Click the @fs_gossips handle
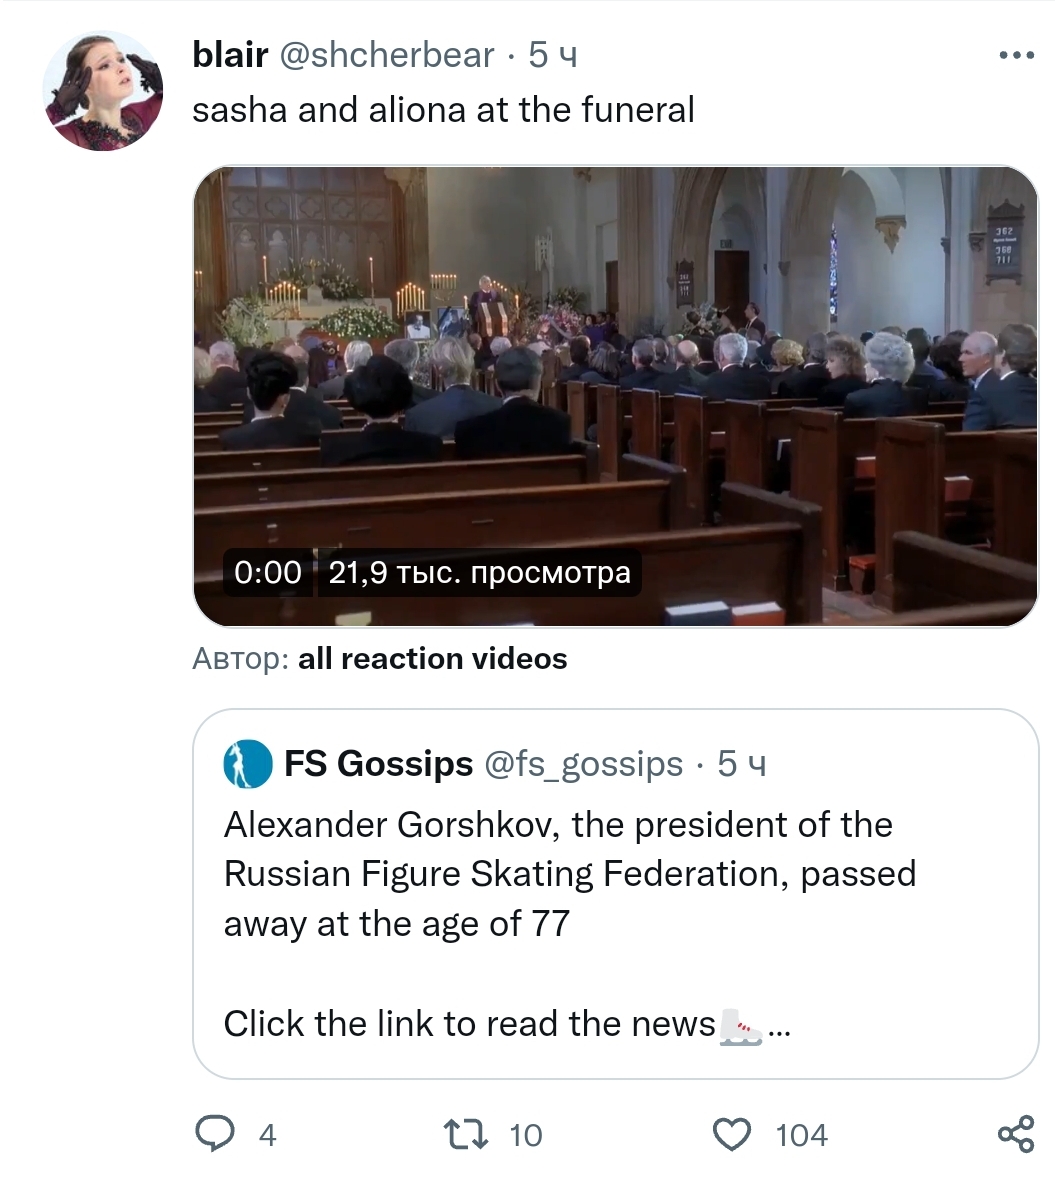 pyautogui.click(x=583, y=765)
